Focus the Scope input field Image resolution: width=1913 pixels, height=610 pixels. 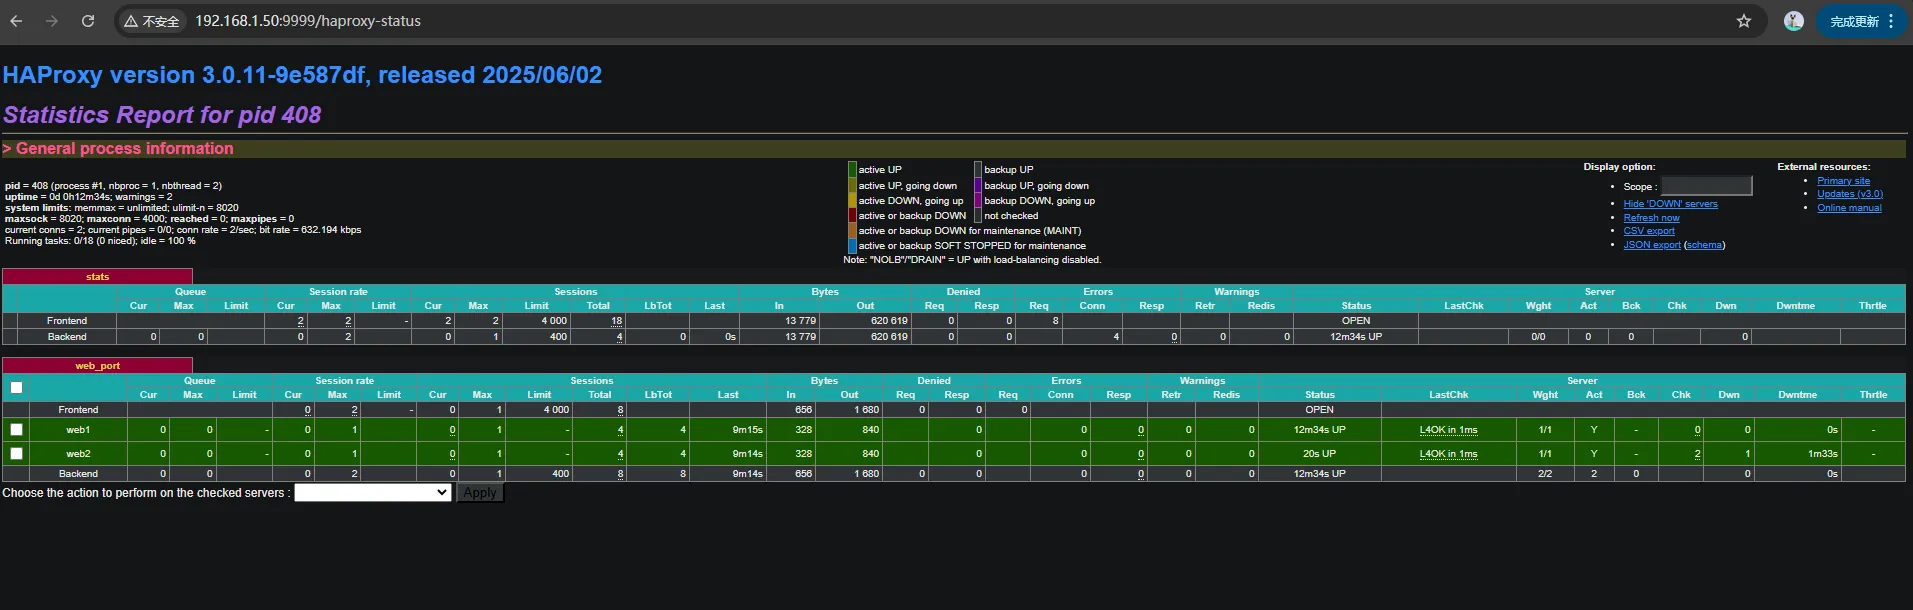(1706, 186)
